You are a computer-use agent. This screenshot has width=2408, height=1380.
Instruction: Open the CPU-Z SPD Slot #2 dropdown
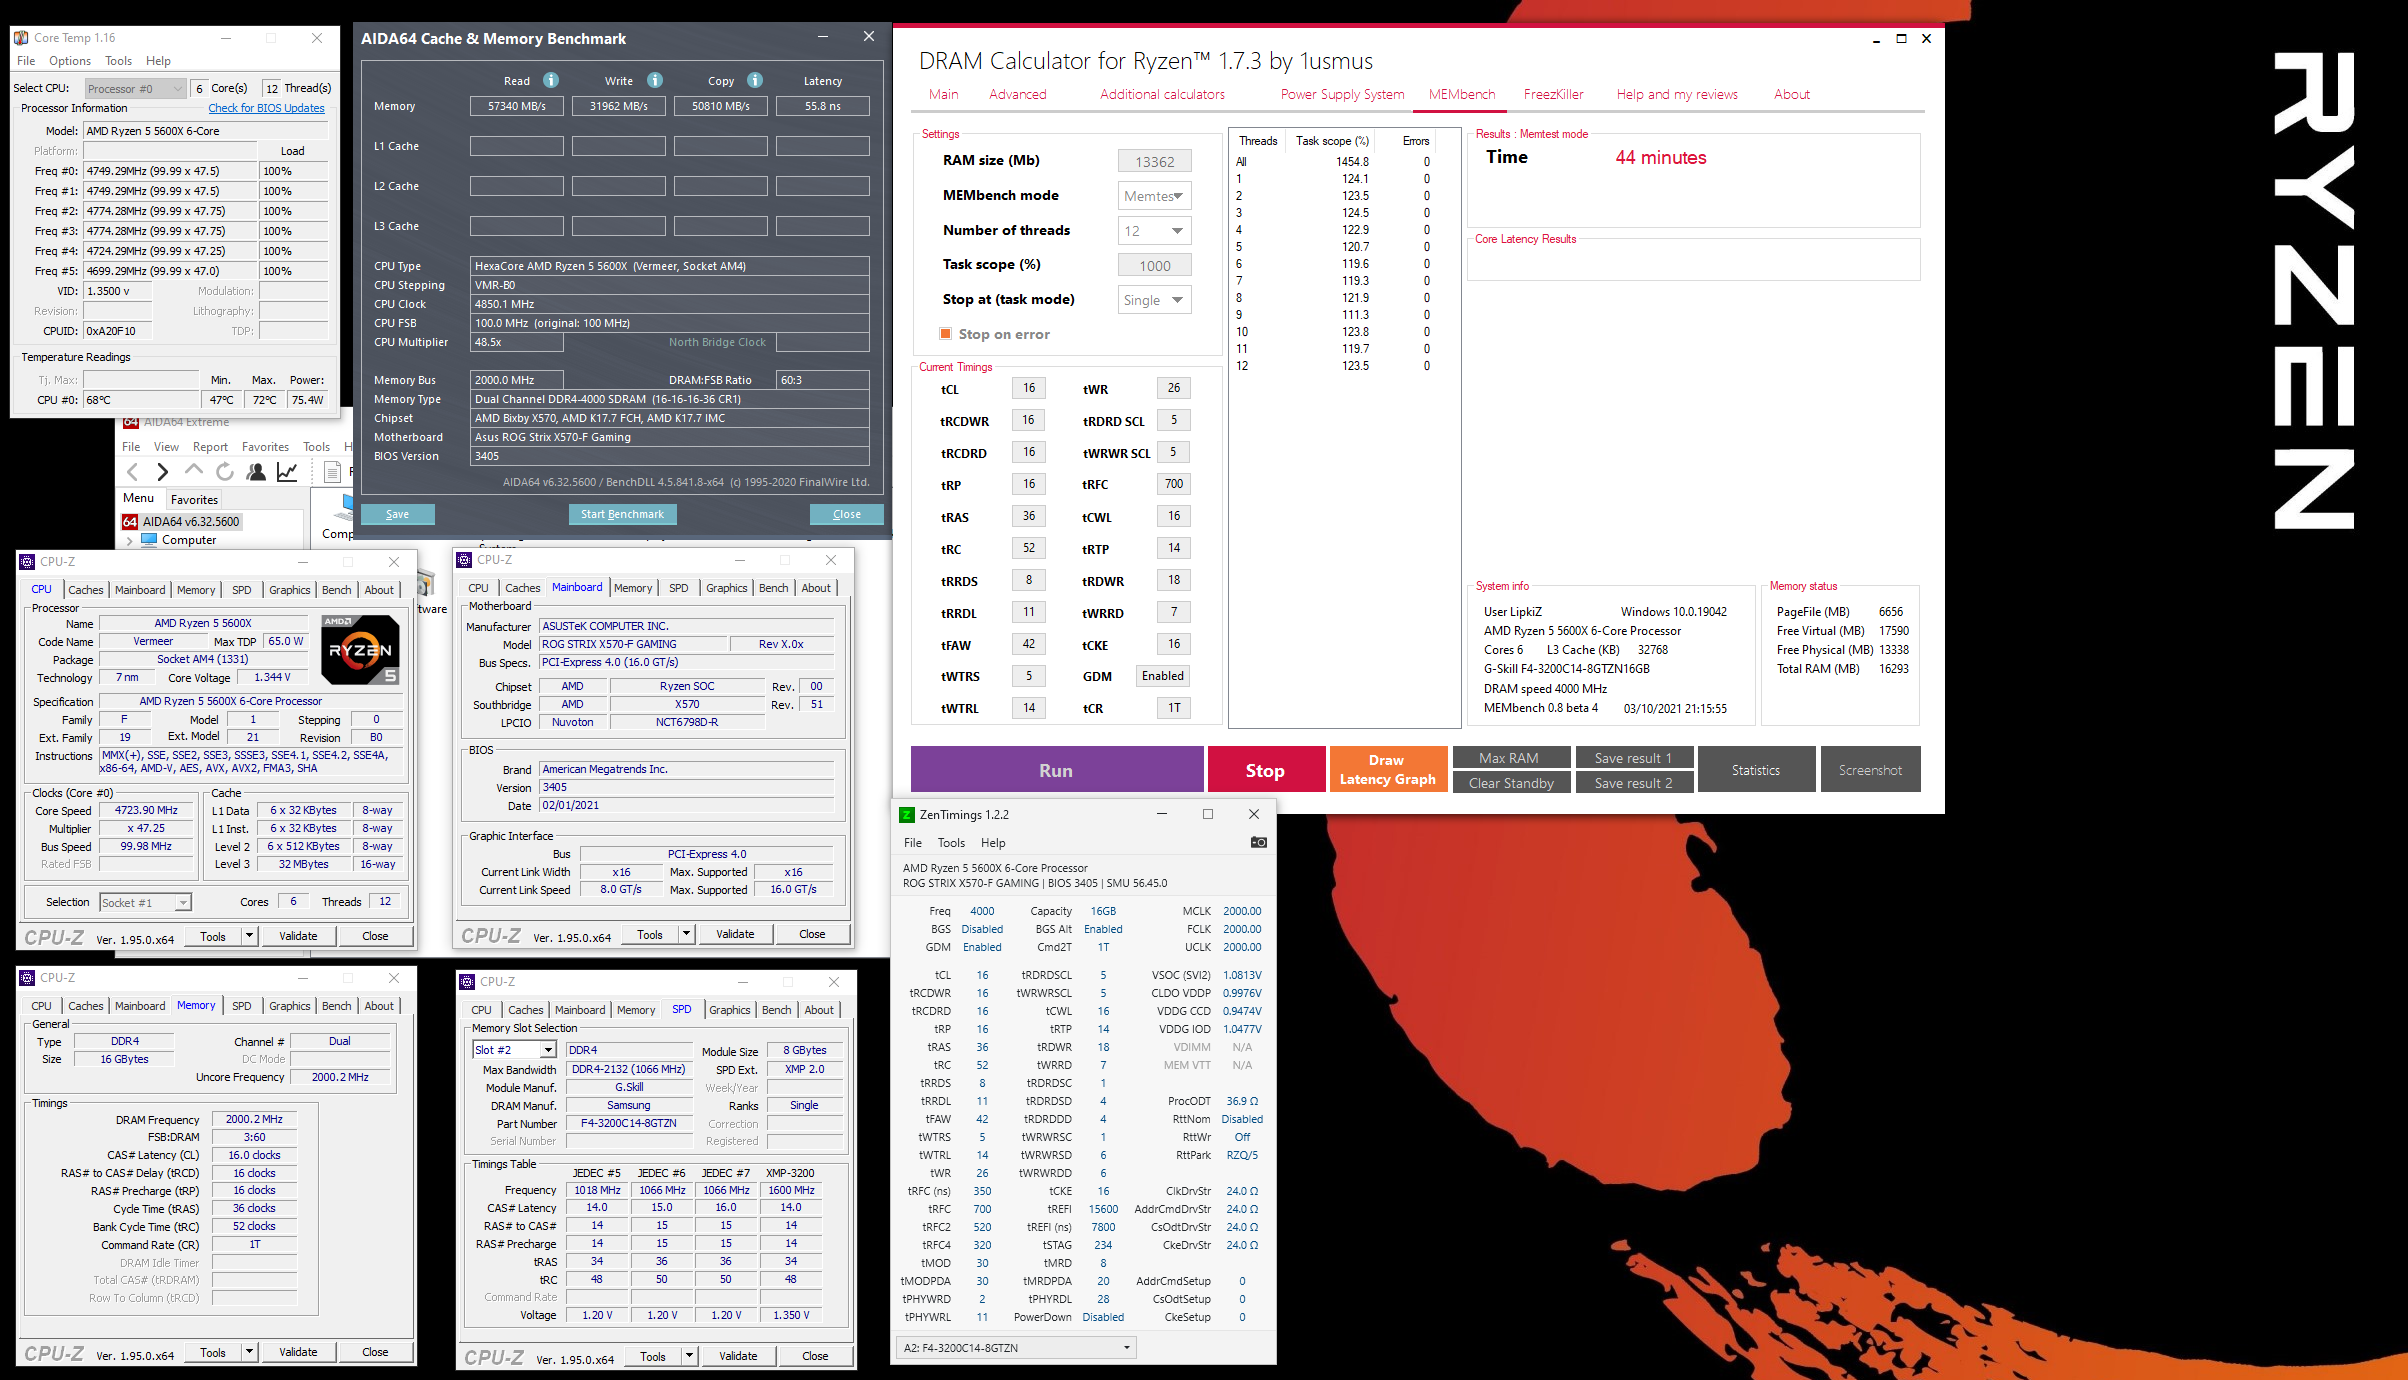tap(514, 1050)
